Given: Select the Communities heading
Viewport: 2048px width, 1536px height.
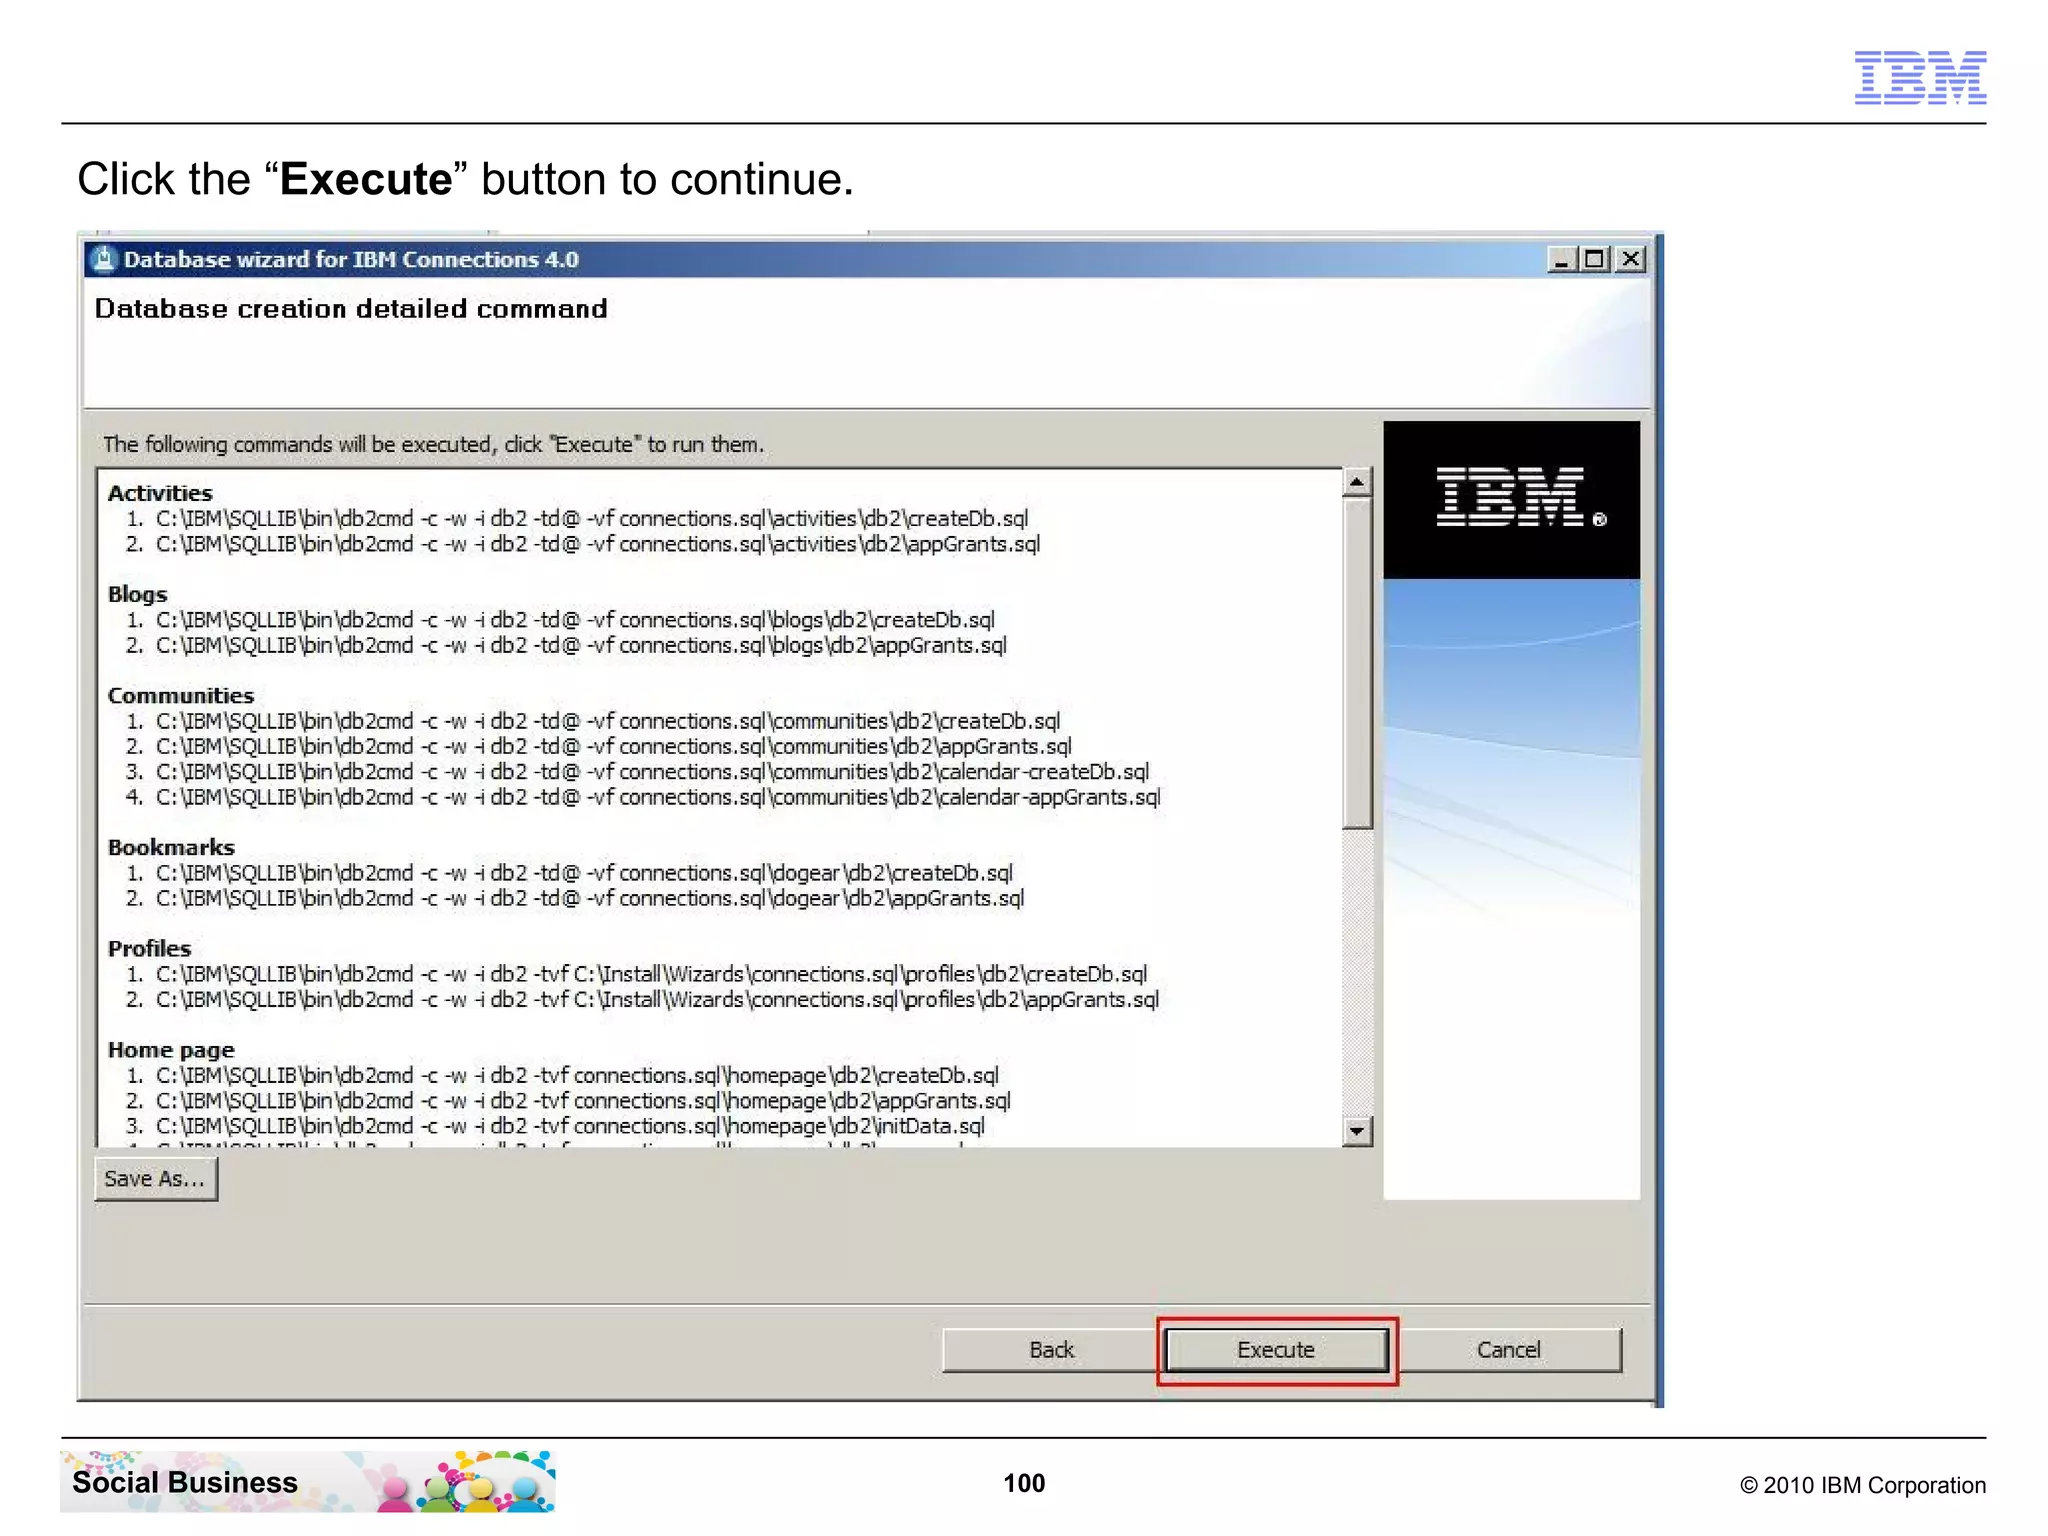Looking at the screenshot, I should point(181,695).
